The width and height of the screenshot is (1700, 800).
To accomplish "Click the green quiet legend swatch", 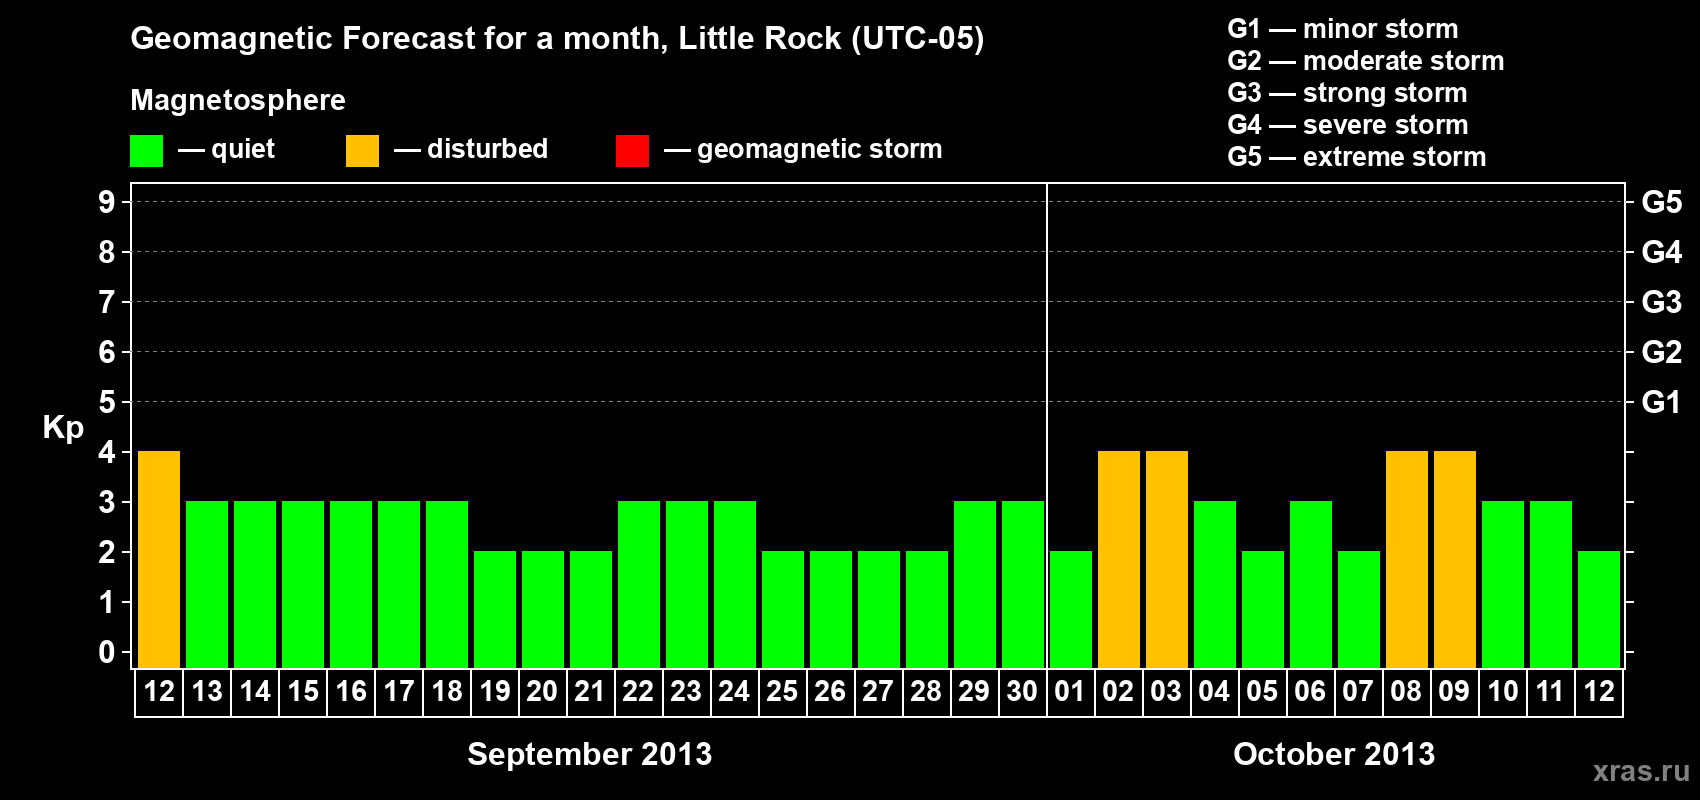I will [147, 151].
